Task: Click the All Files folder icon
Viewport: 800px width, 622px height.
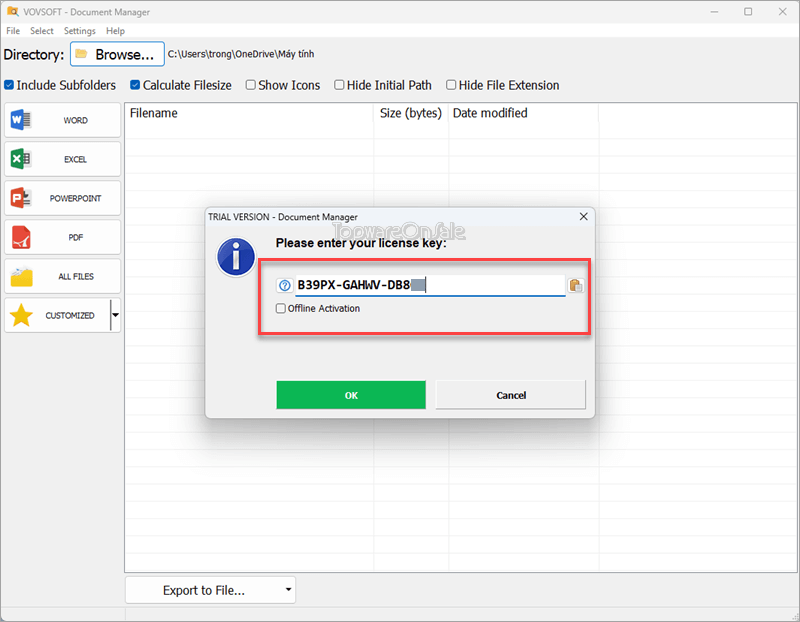Action: [21, 276]
